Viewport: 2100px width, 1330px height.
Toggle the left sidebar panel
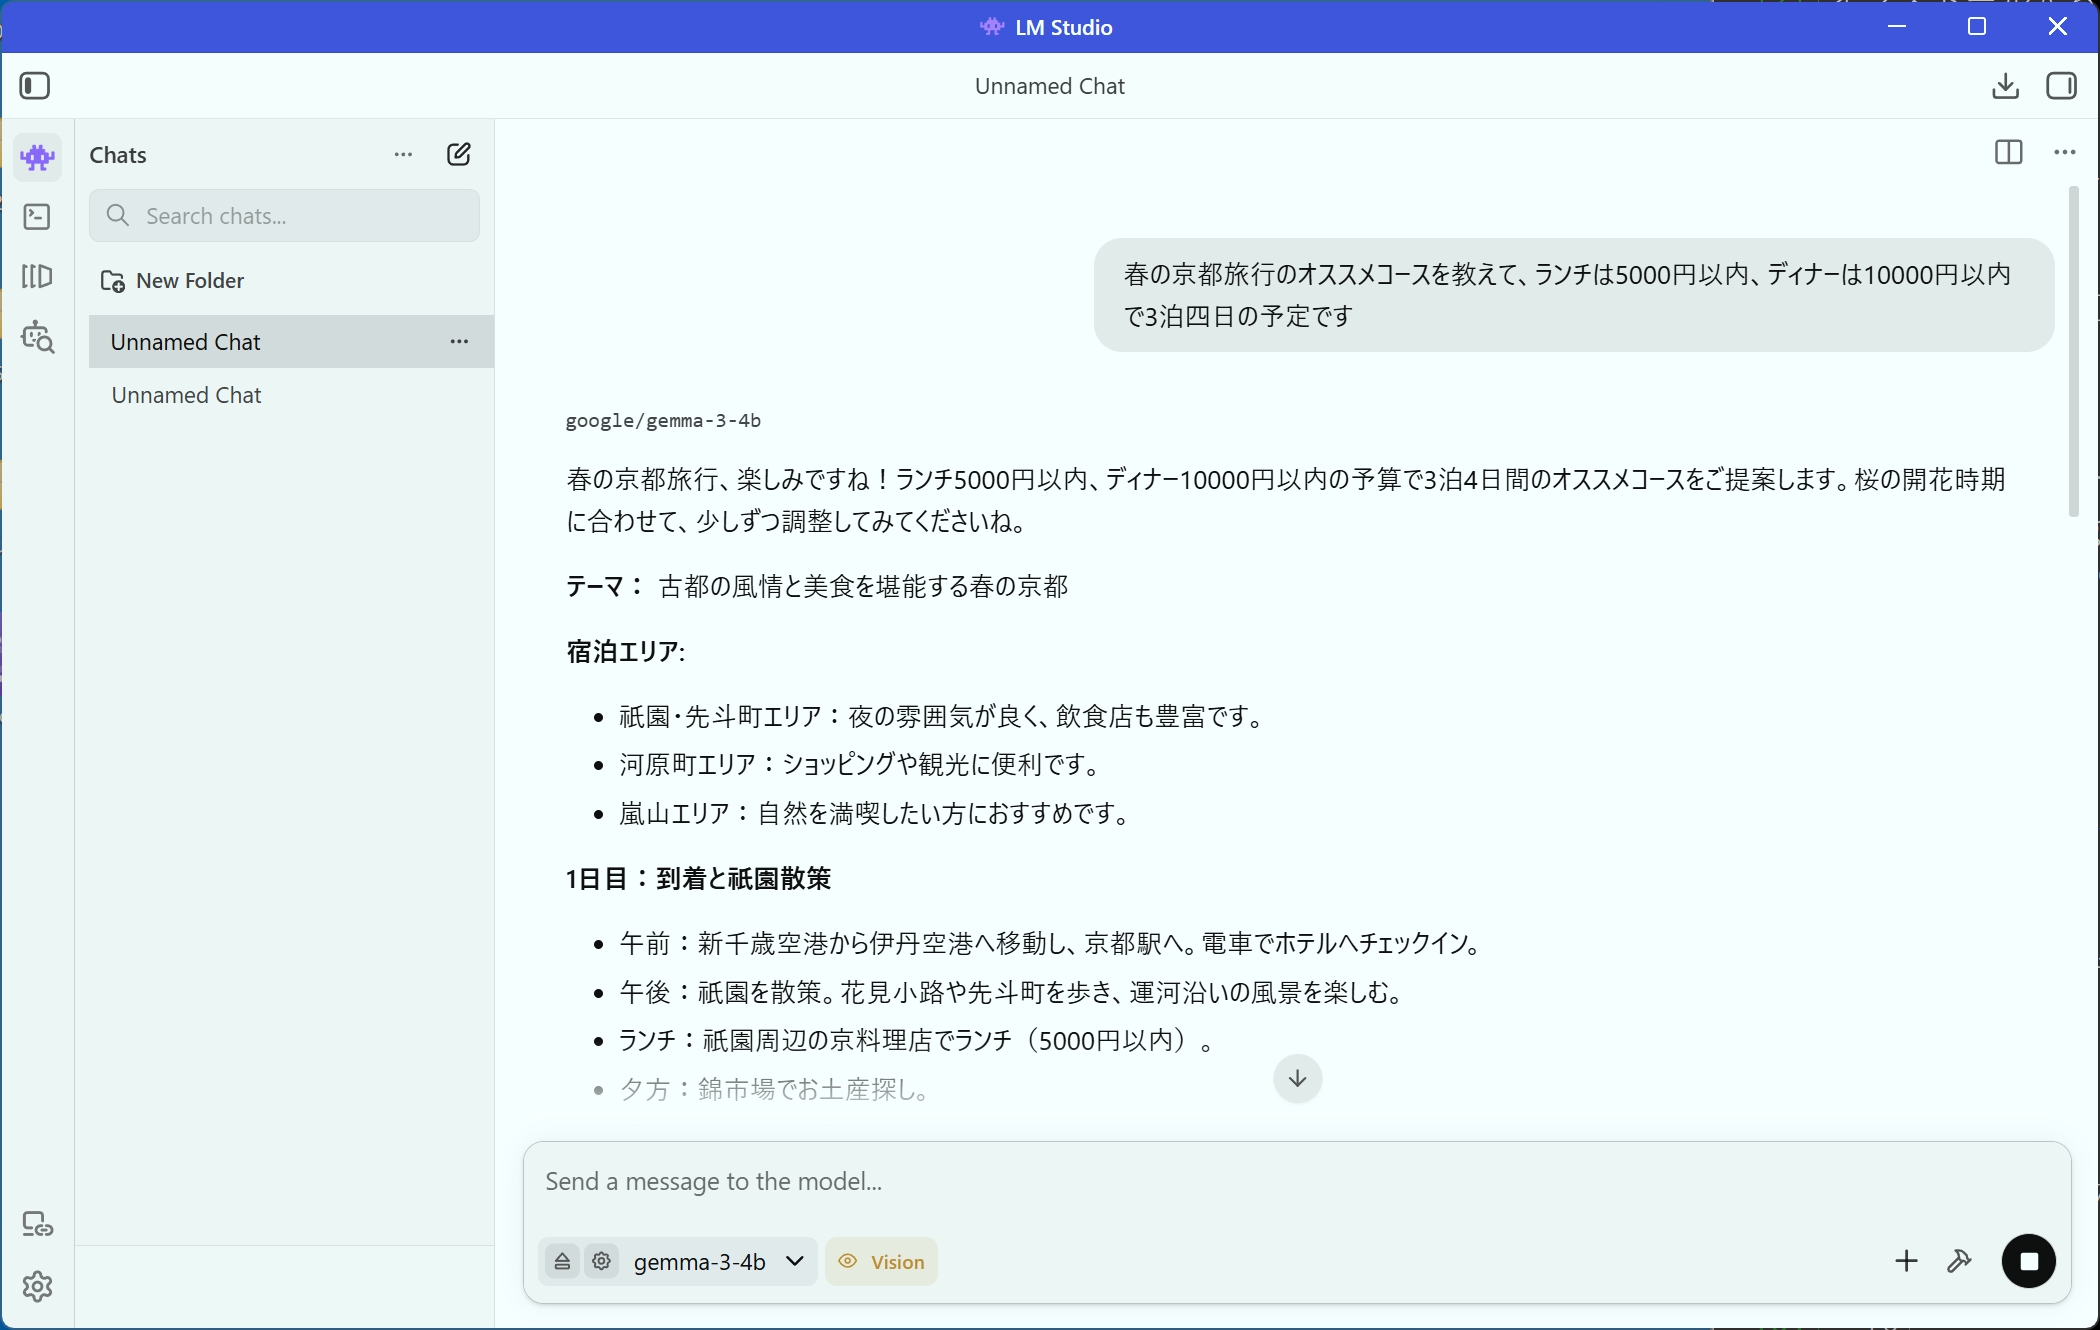[x=35, y=86]
